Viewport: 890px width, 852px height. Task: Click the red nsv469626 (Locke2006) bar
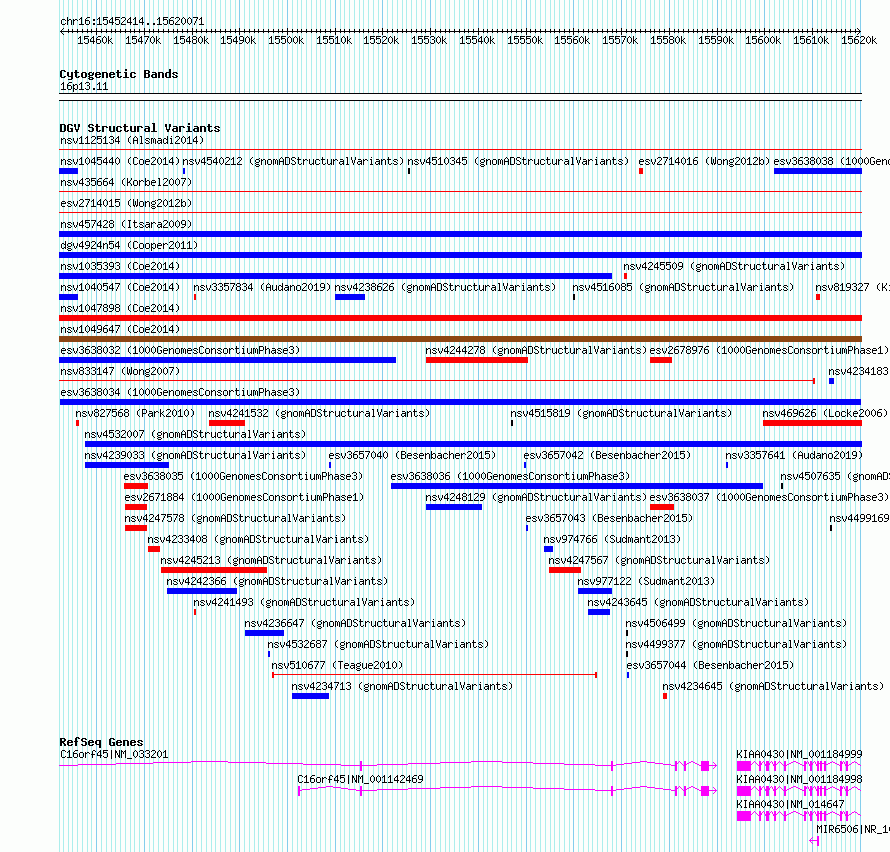tap(812, 423)
